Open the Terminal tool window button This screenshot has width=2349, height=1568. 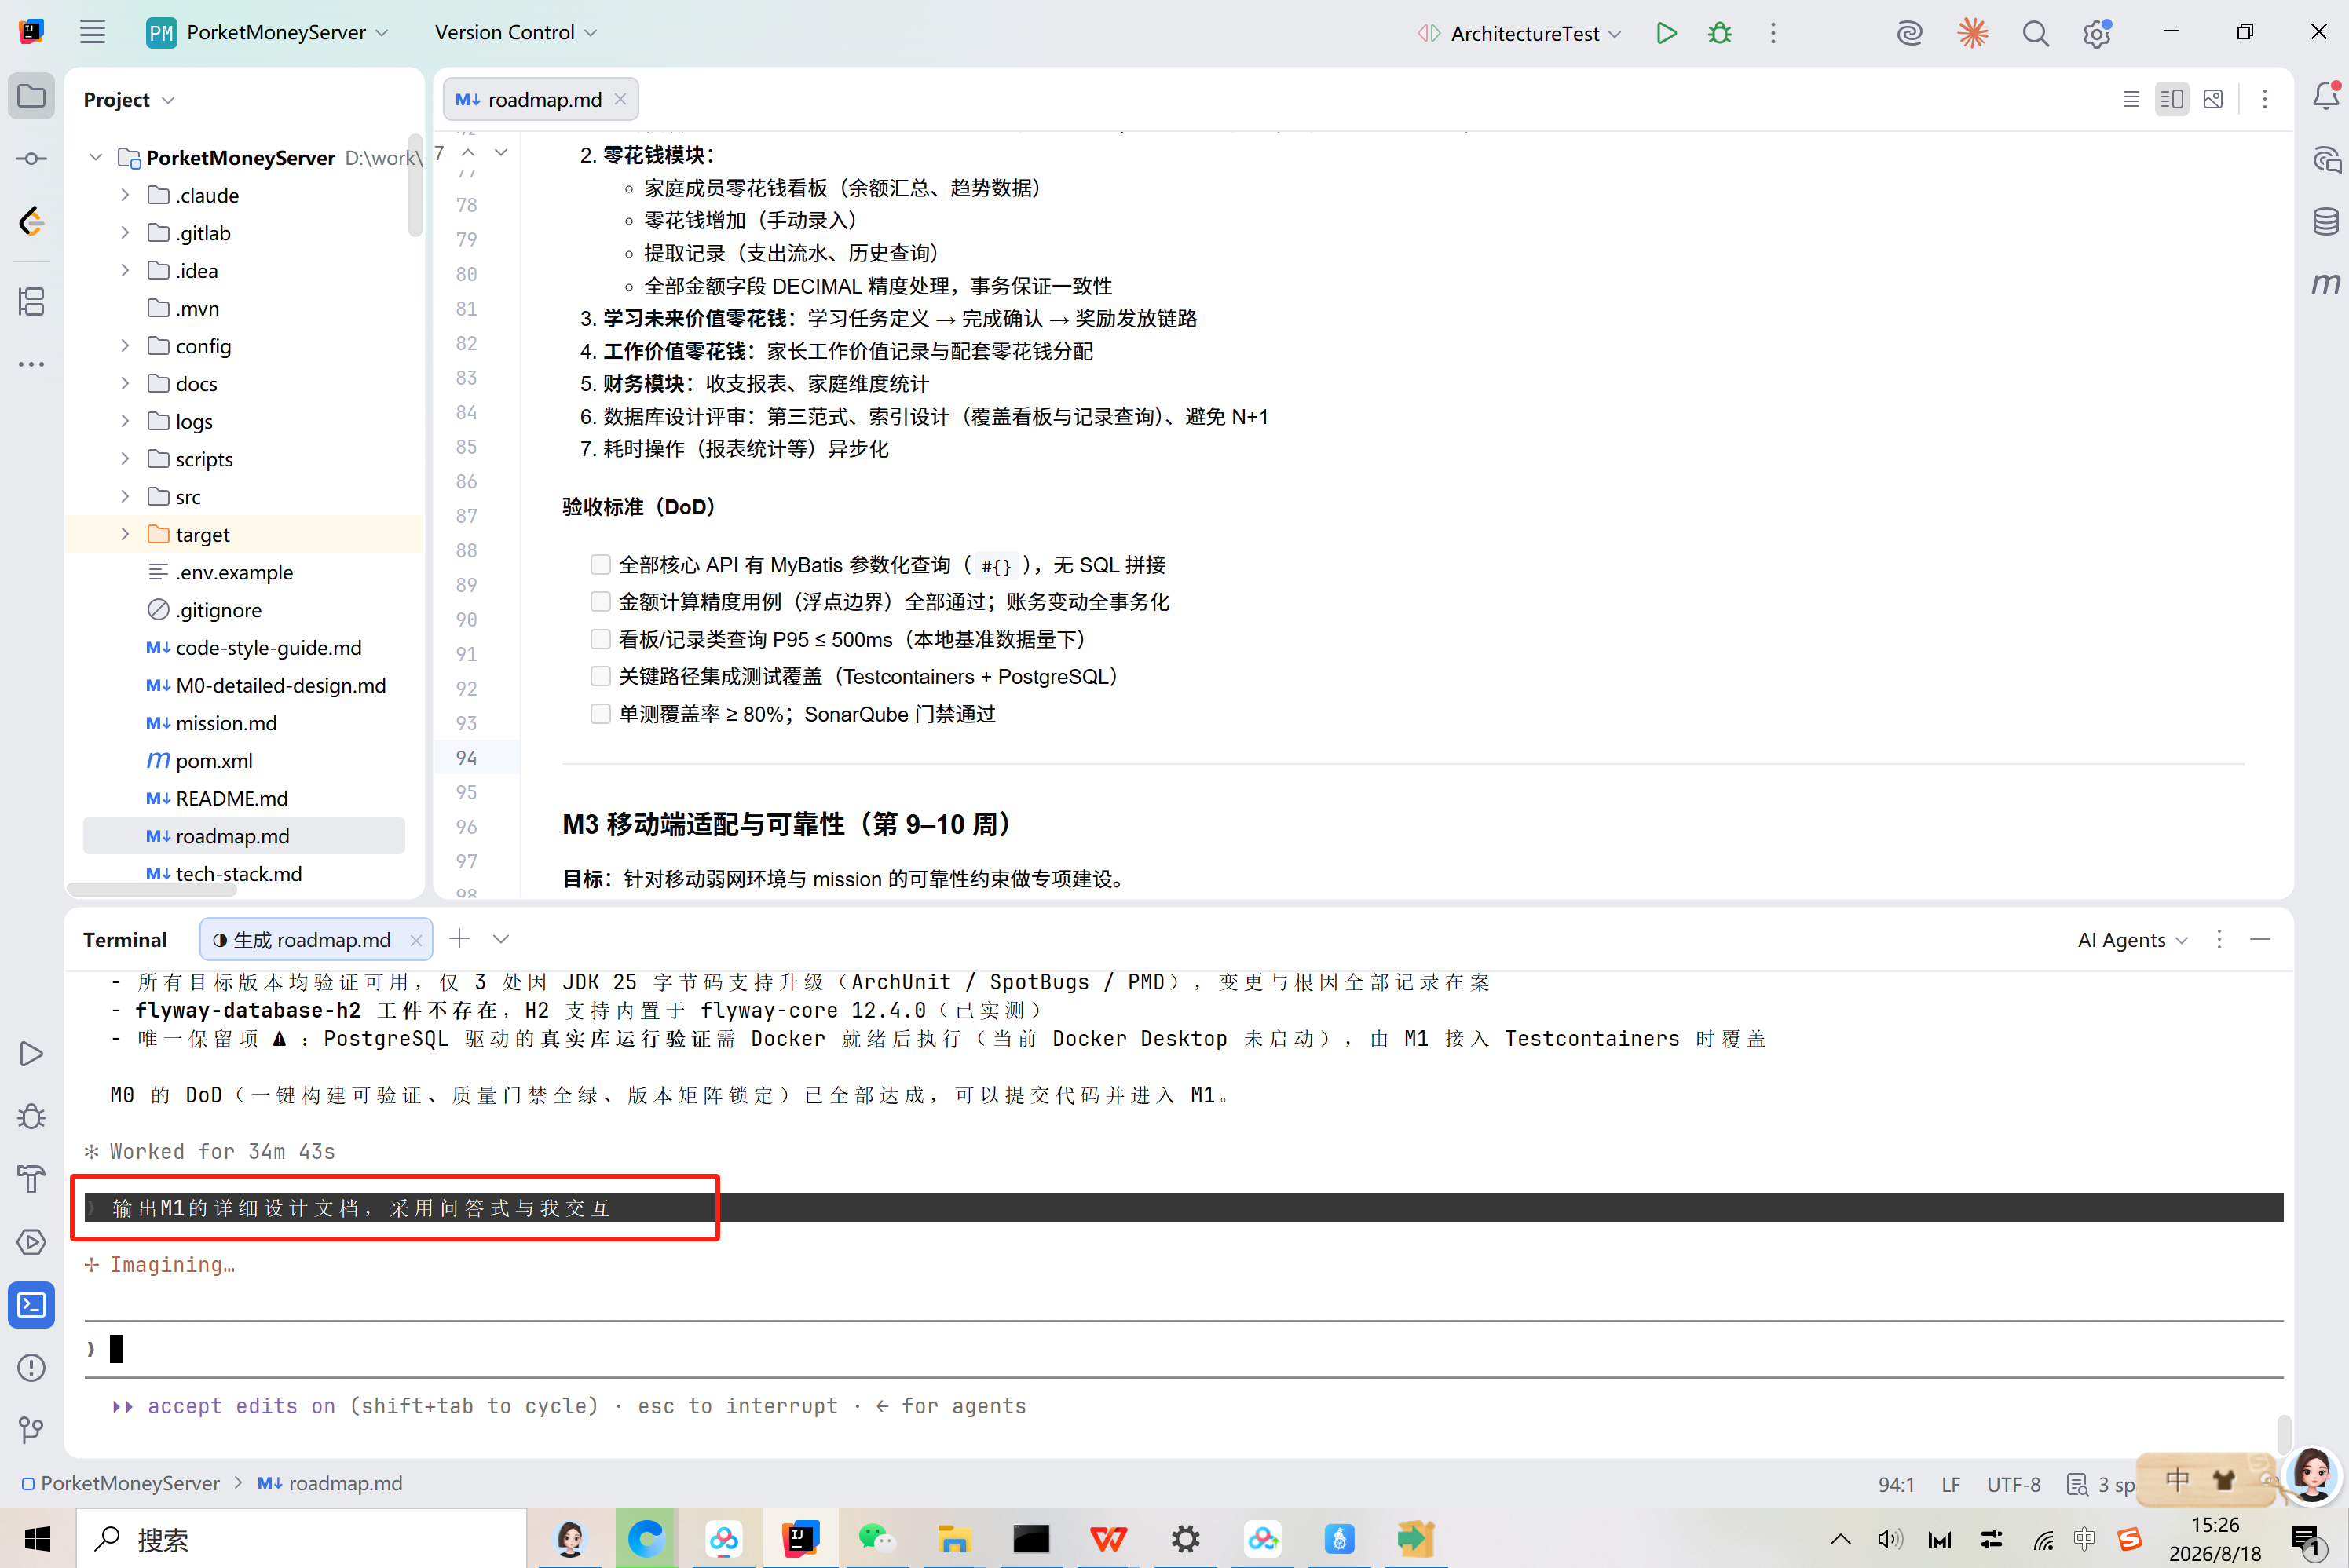[31, 1304]
